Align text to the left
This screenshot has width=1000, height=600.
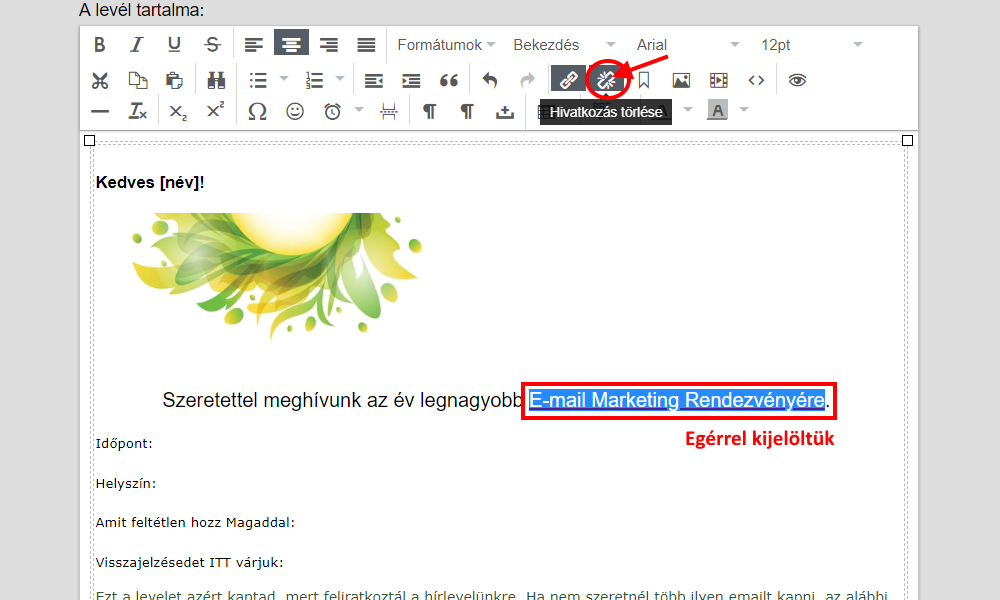(254, 45)
